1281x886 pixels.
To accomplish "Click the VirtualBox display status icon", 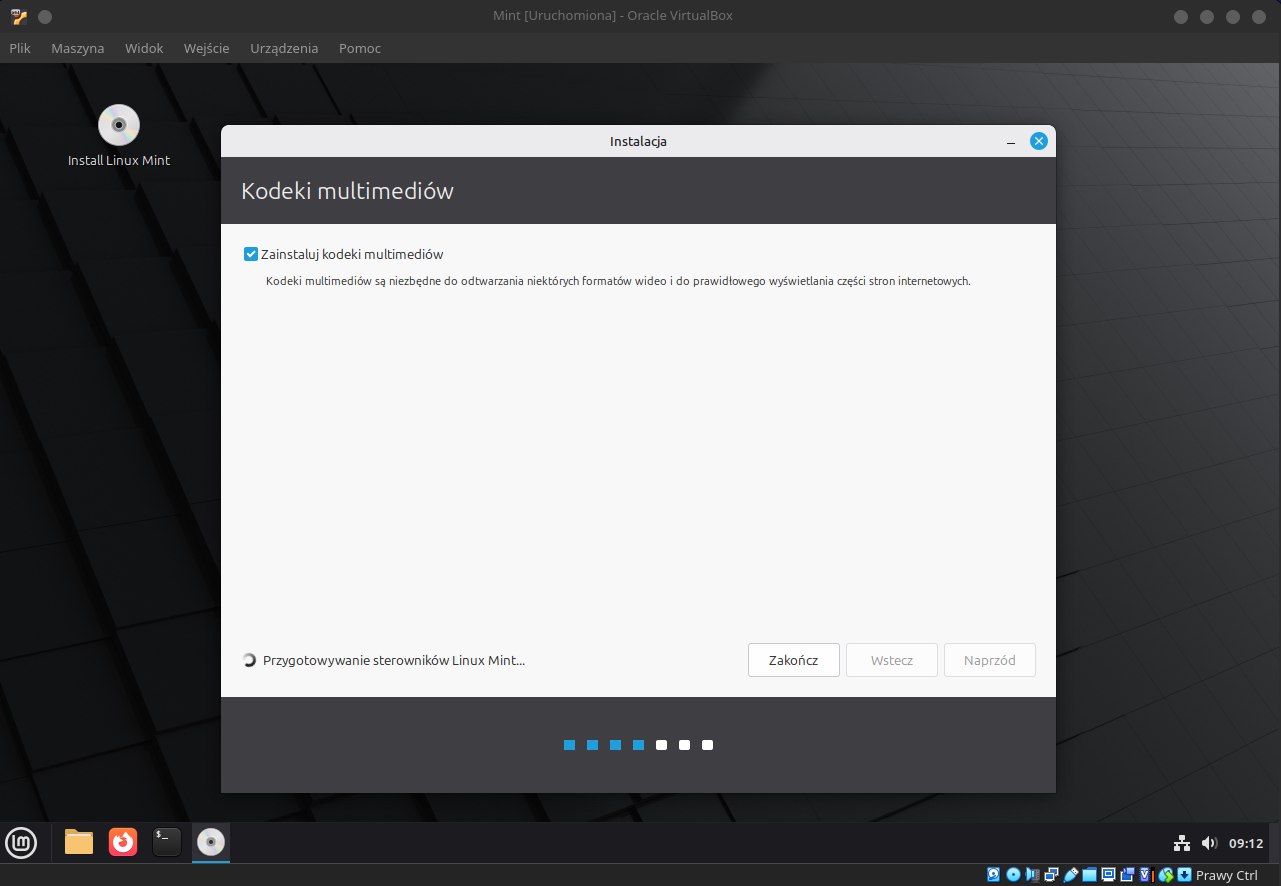I will [1108, 875].
